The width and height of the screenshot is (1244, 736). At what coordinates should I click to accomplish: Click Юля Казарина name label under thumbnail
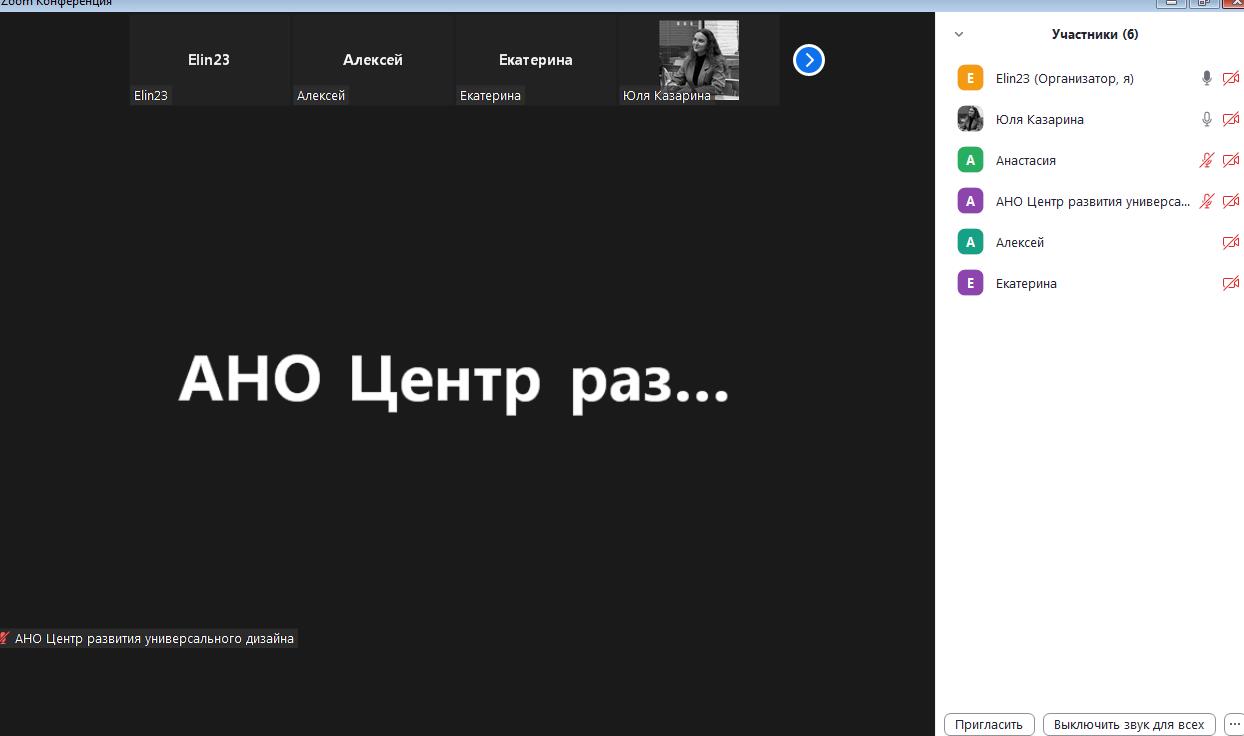pos(666,95)
